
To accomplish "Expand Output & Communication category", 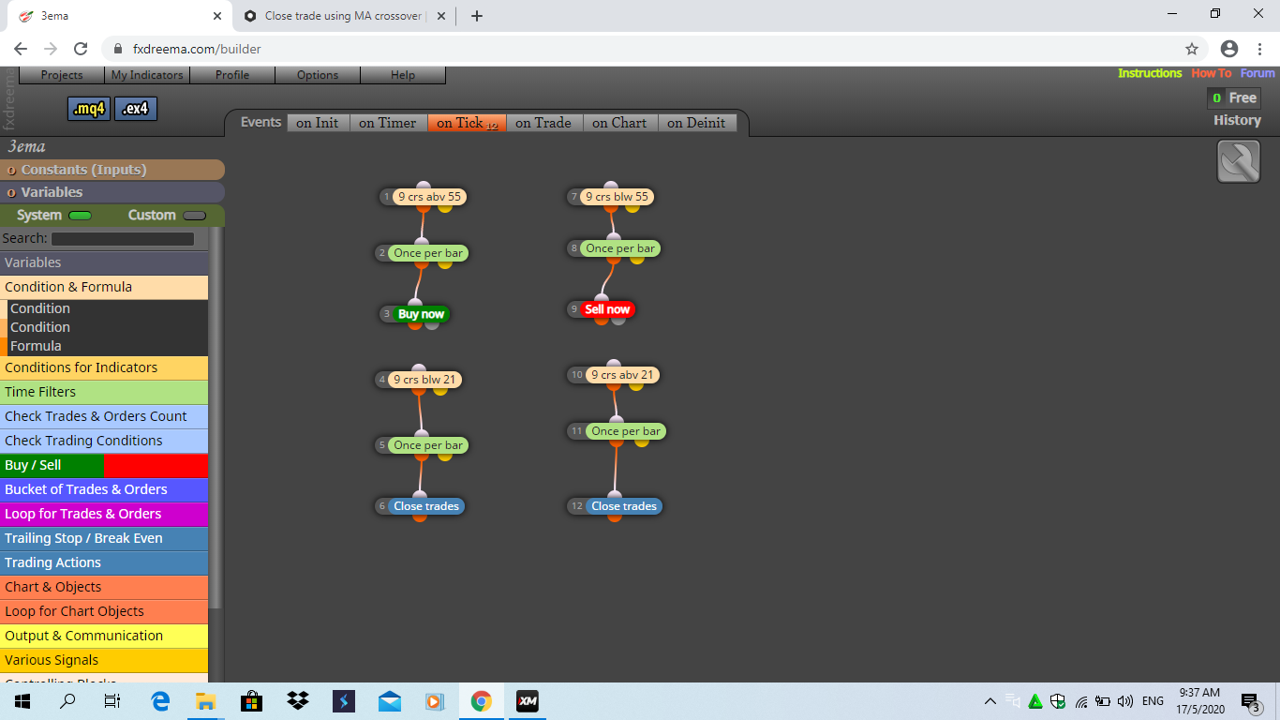I will click(x=104, y=636).
